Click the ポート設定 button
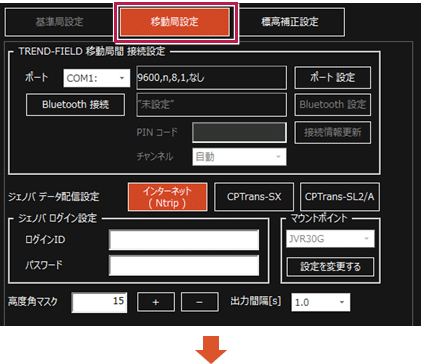The width and height of the screenshot is (421, 364). coord(332,78)
